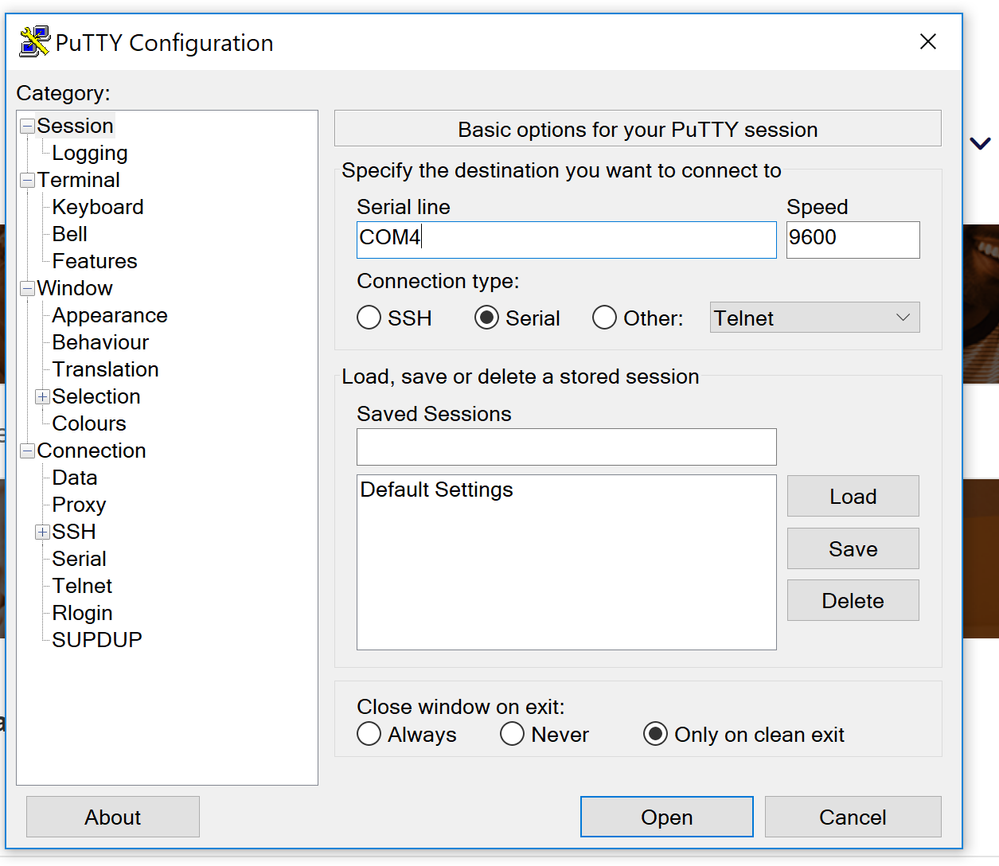This screenshot has width=999, height=866.
Task: Expand the SSH category in tree
Action: (x=43, y=532)
